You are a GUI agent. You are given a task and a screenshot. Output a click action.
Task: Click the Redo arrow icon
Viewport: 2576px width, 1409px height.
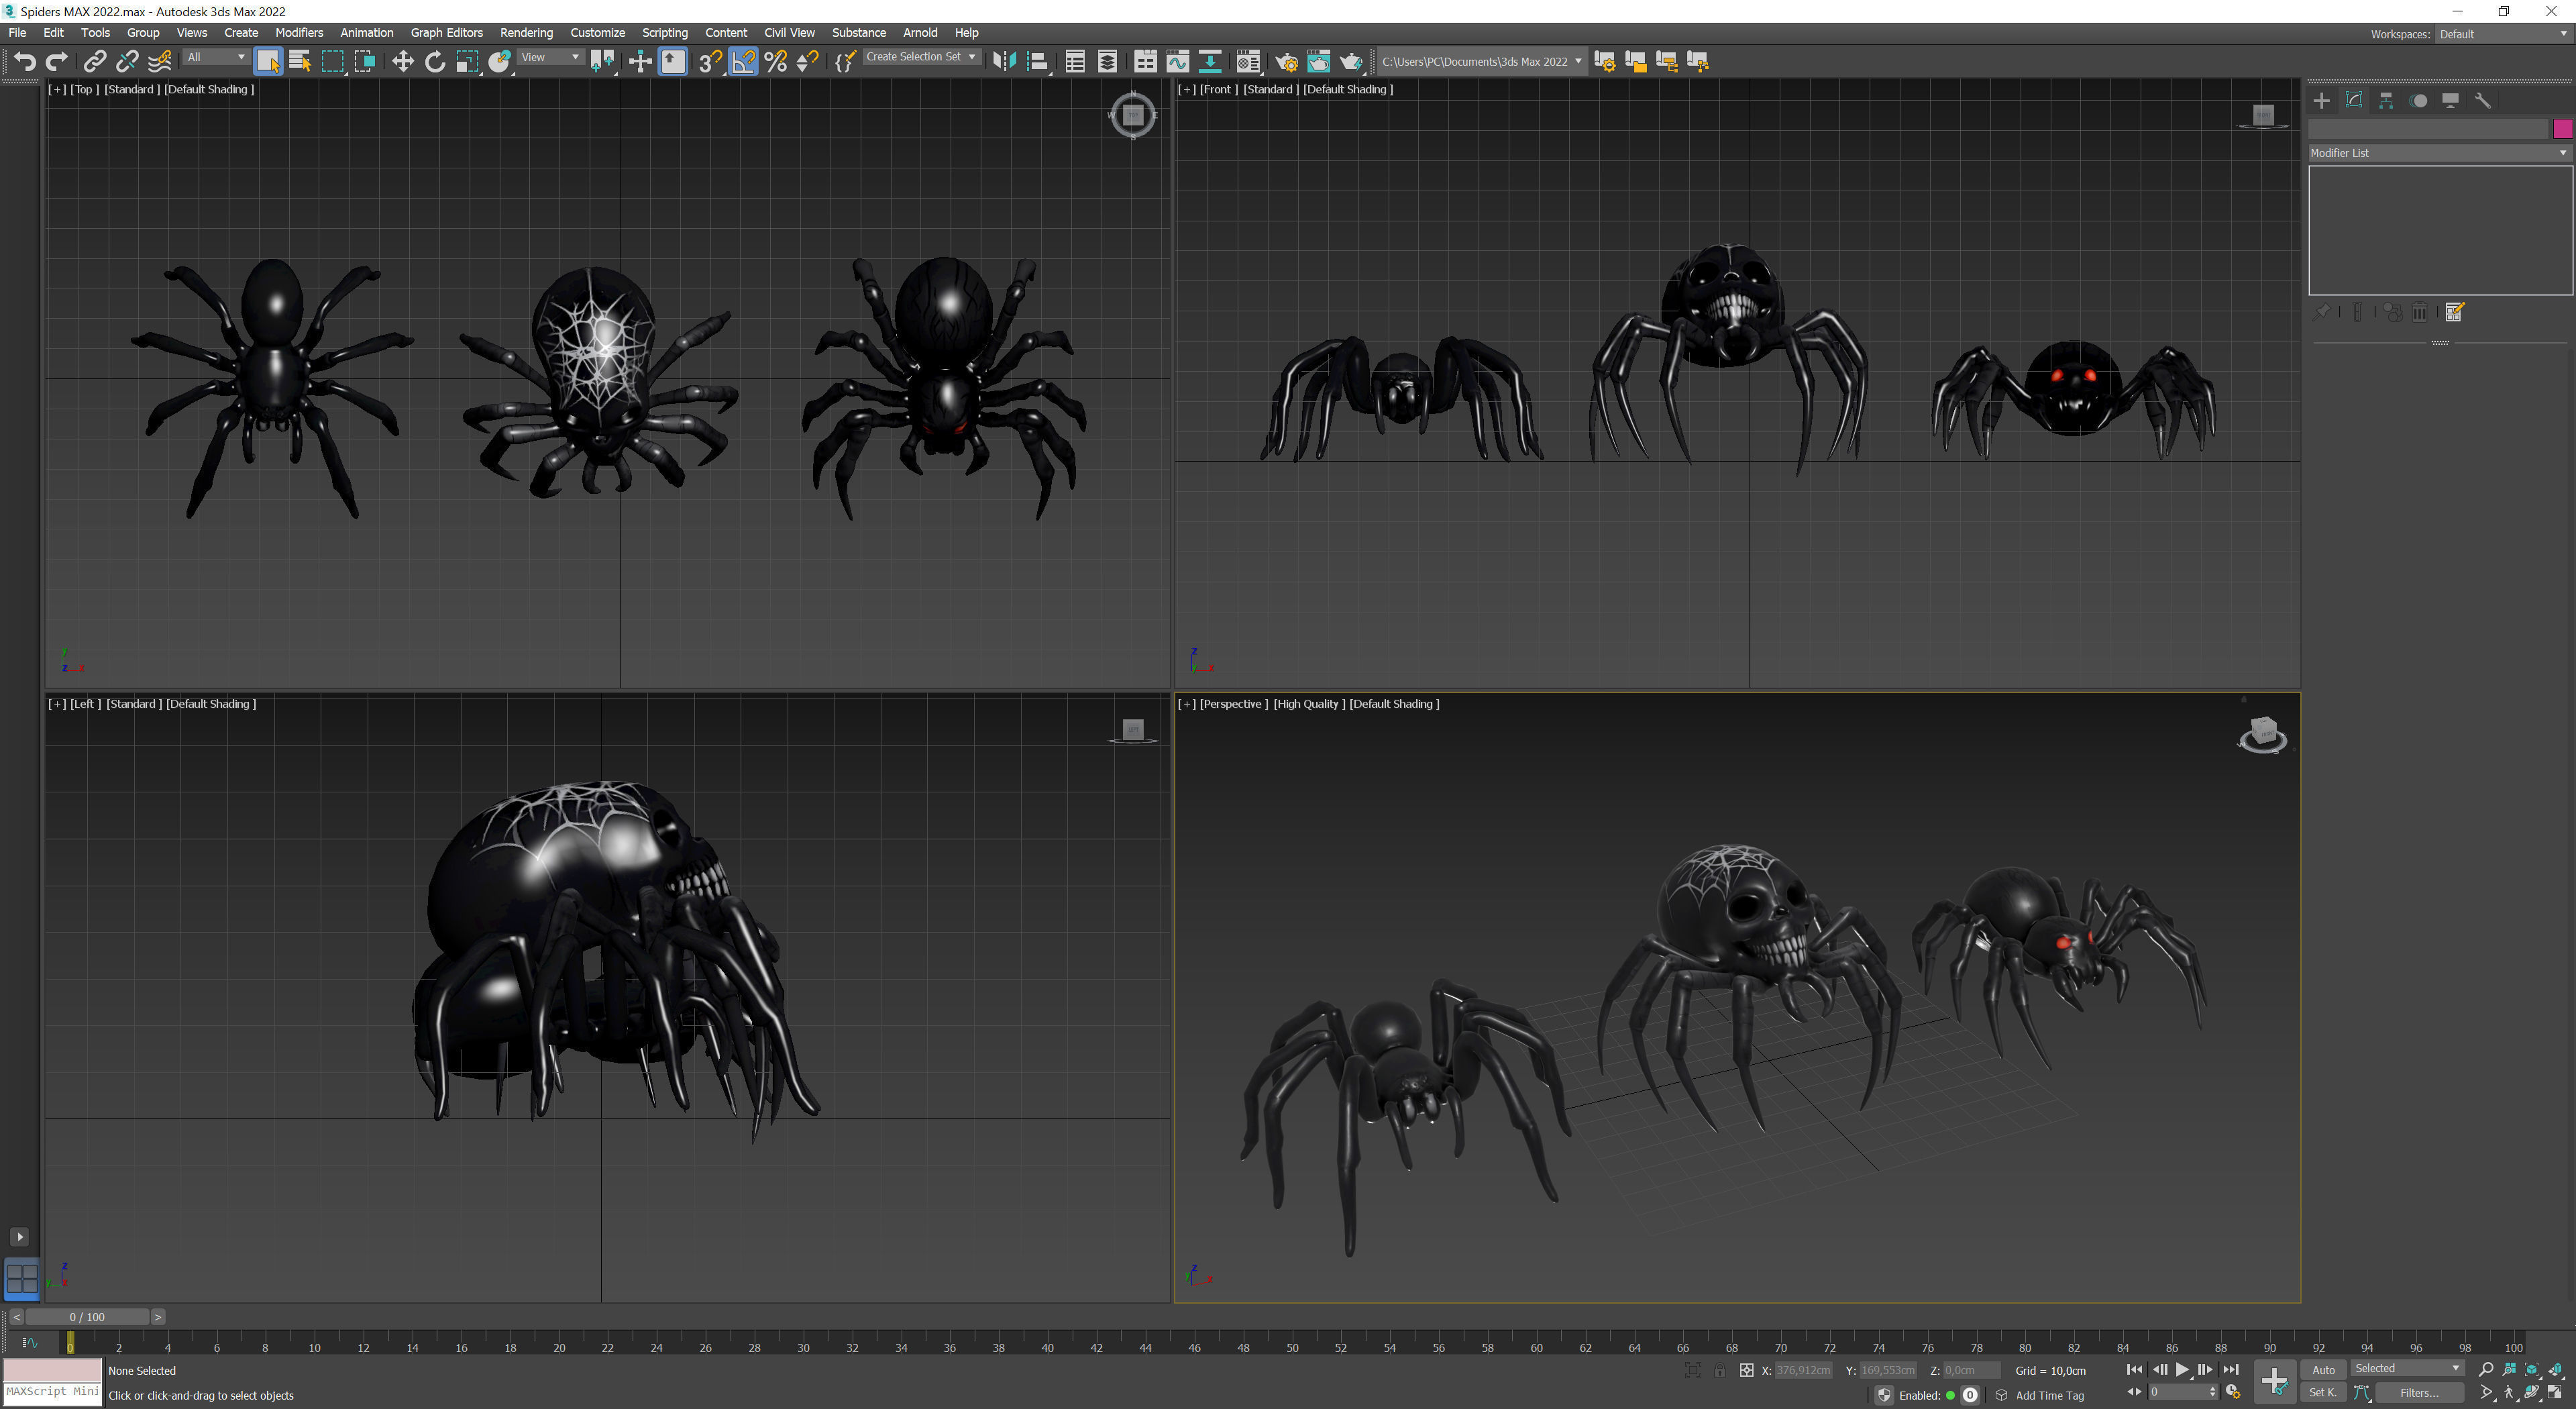point(57,62)
